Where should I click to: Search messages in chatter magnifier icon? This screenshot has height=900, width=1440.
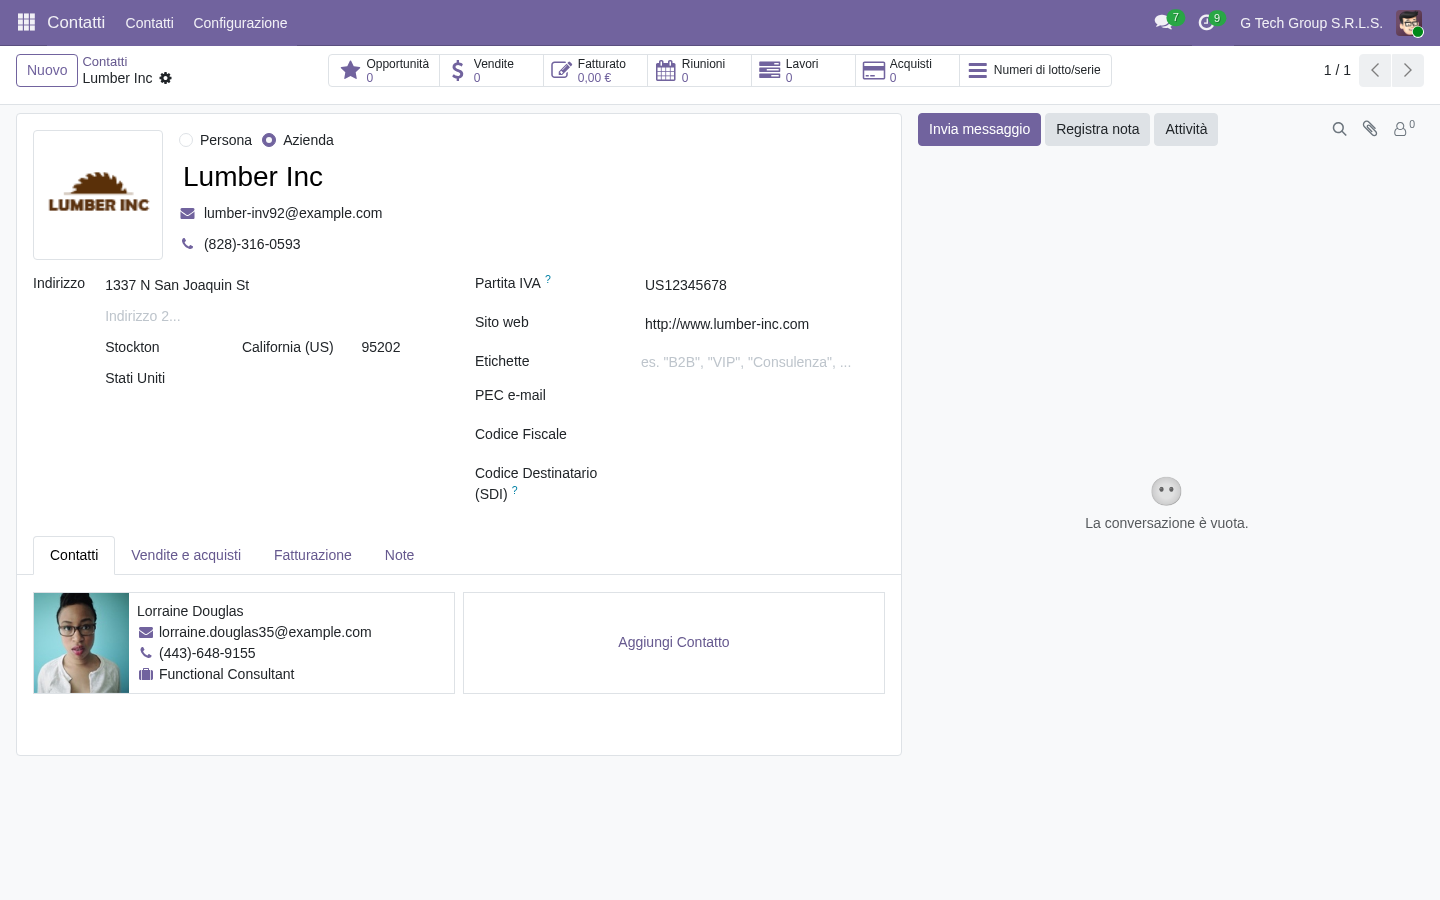tap(1339, 129)
